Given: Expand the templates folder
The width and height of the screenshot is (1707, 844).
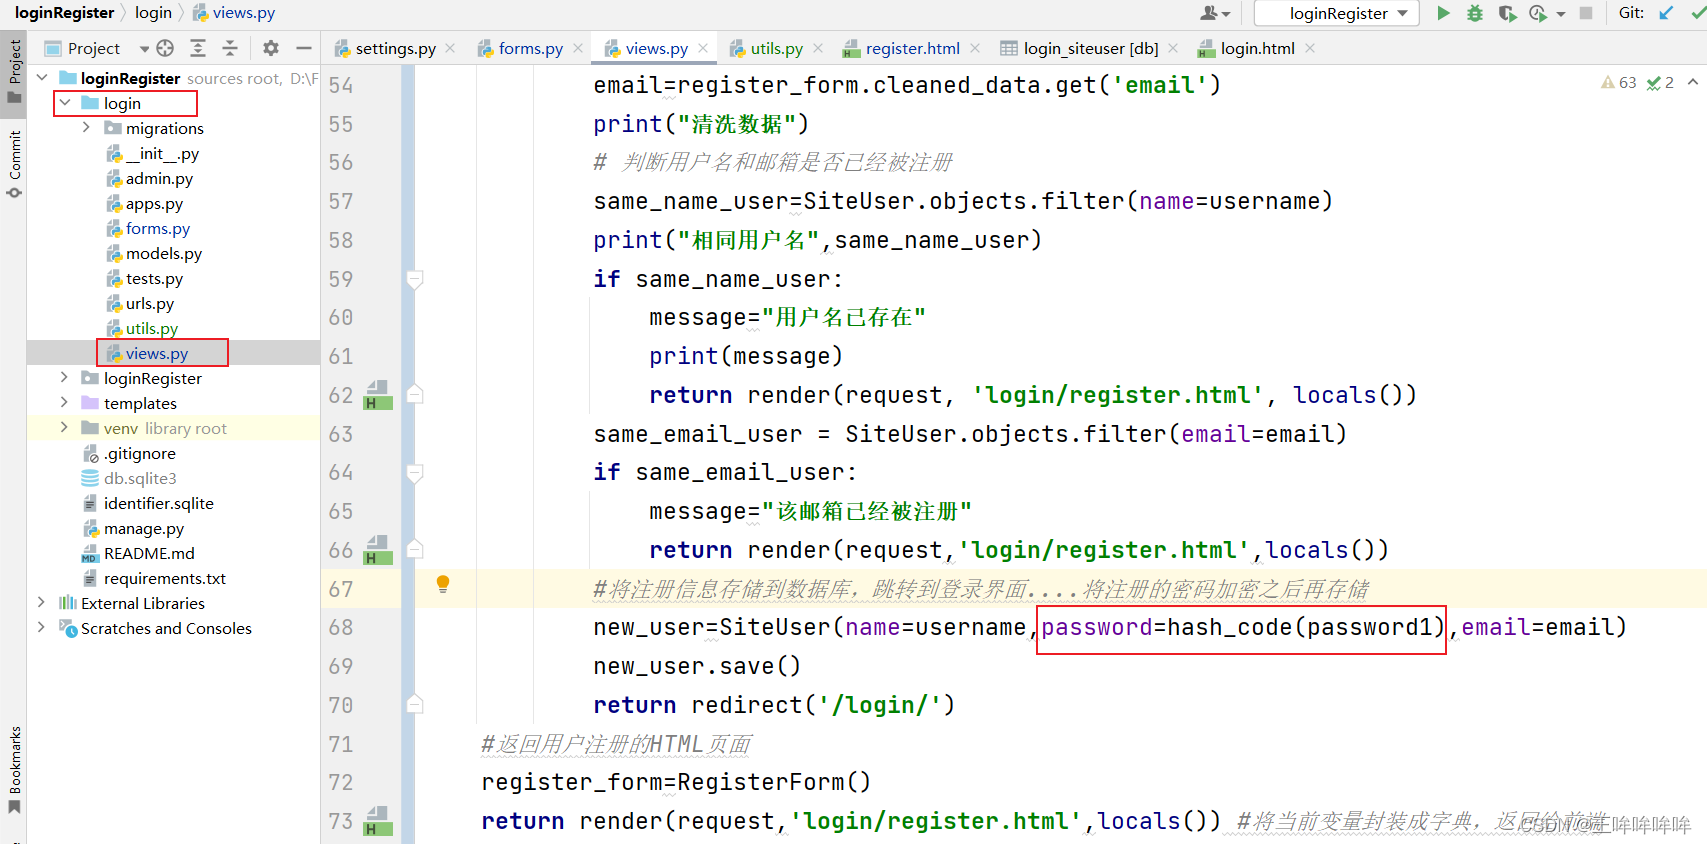Looking at the screenshot, I should [x=64, y=403].
